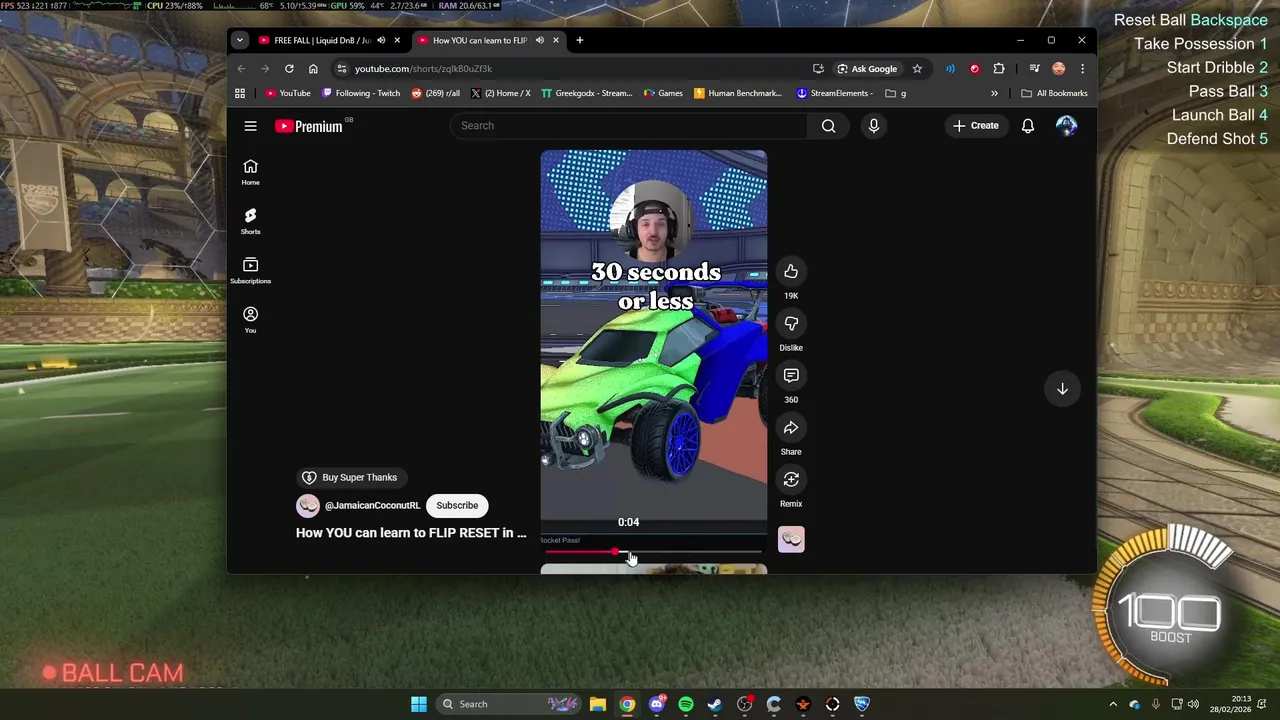The width and height of the screenshot is (1280, 720).
Task: Start voice search with microphone
Action: click(873, 126)
